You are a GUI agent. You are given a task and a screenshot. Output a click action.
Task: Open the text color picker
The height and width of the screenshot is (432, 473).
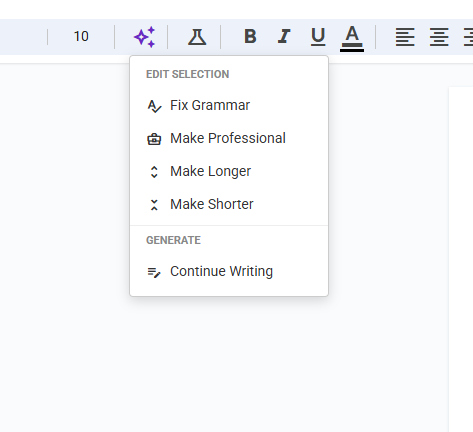tap(352, 39)
